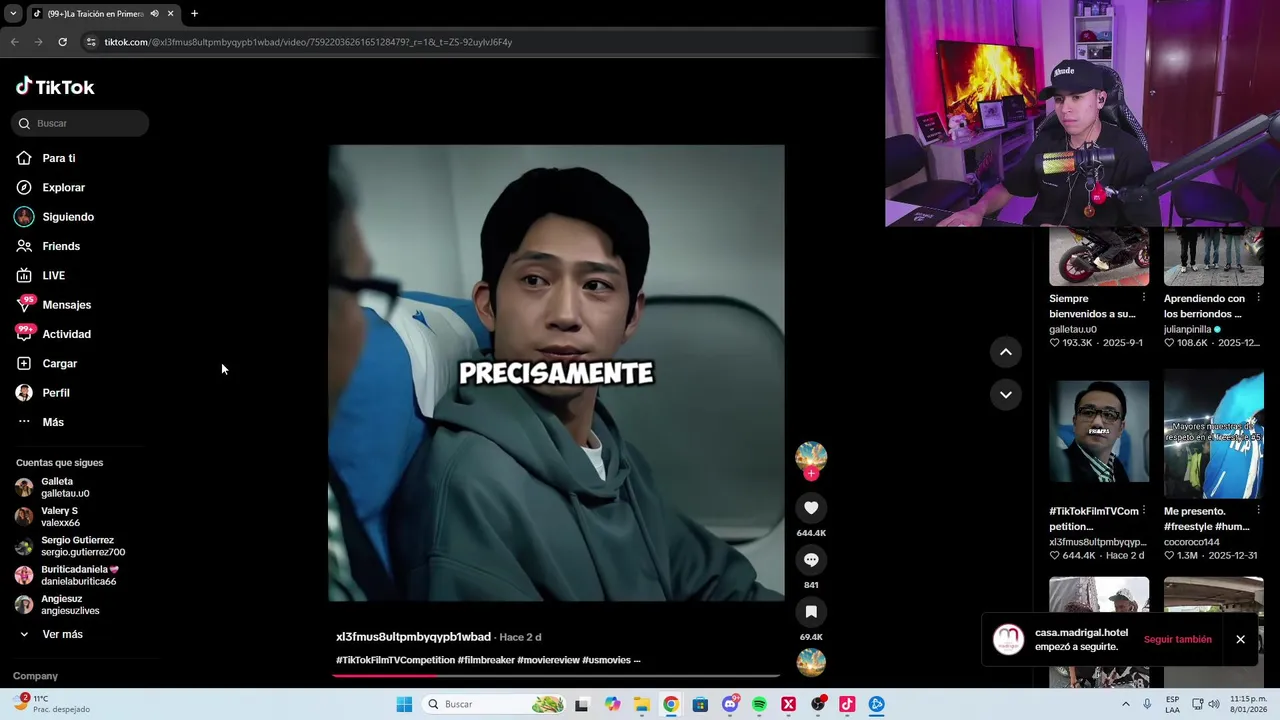
Task: Open the xl3fmus8ultpmbyqypb1wbad username under video
Action: [413, 637]
